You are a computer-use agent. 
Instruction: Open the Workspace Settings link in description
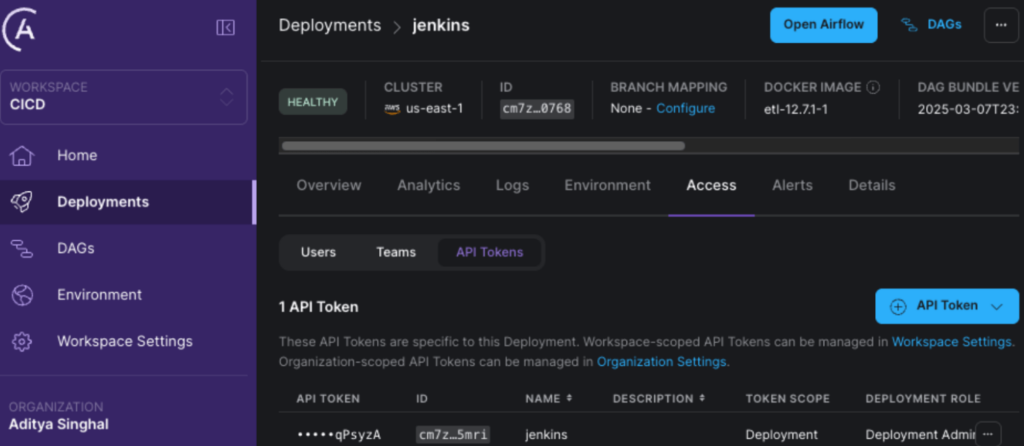coord(952,342)
